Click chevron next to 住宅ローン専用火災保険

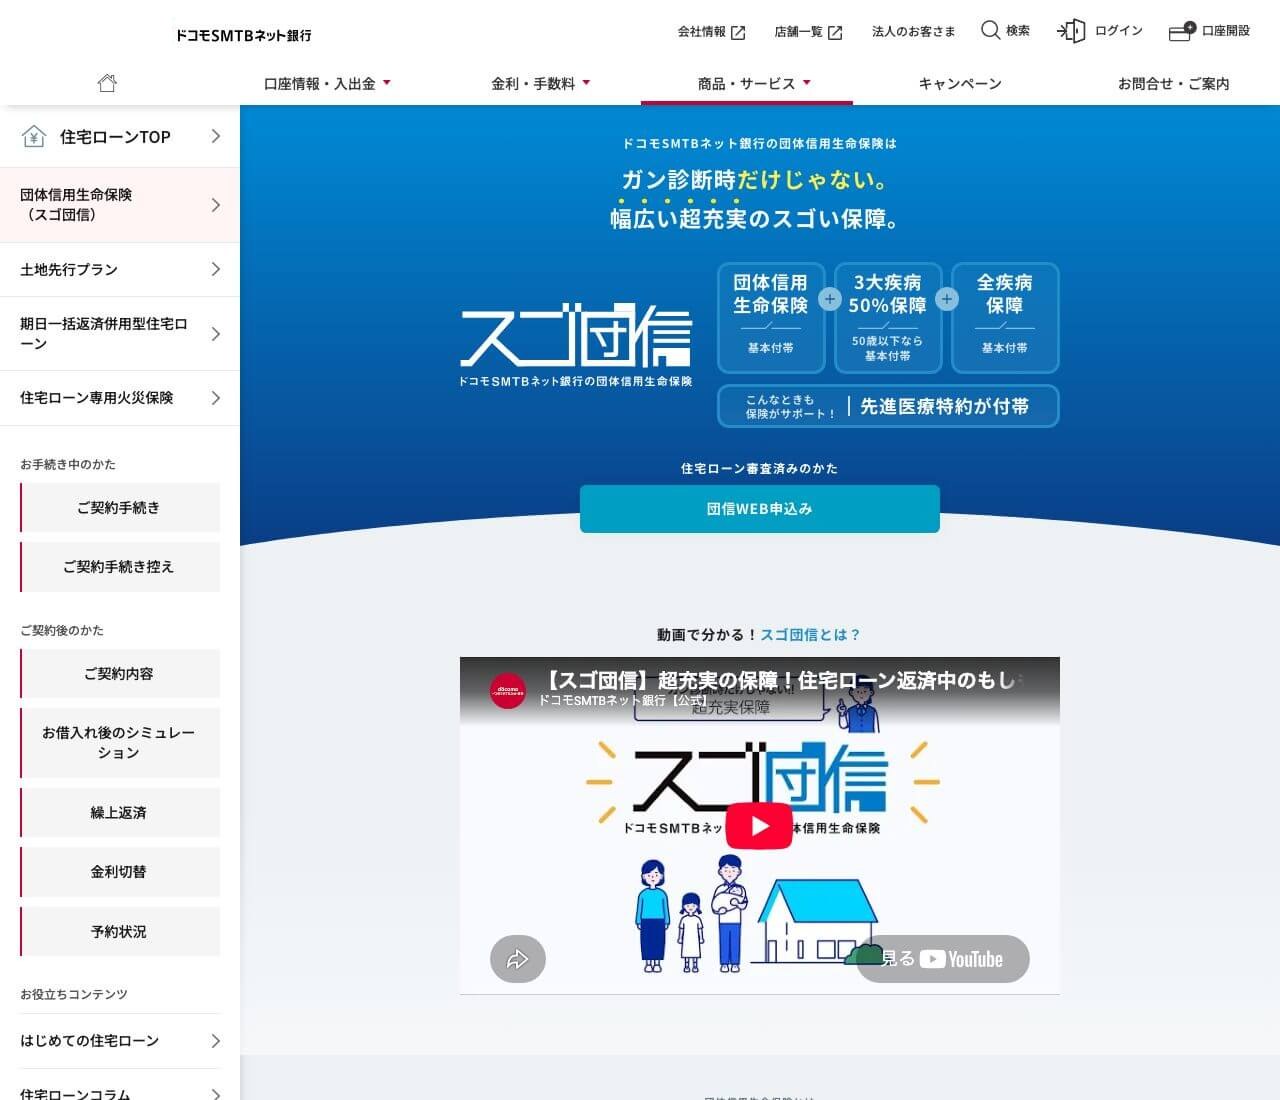click(215, 398)
